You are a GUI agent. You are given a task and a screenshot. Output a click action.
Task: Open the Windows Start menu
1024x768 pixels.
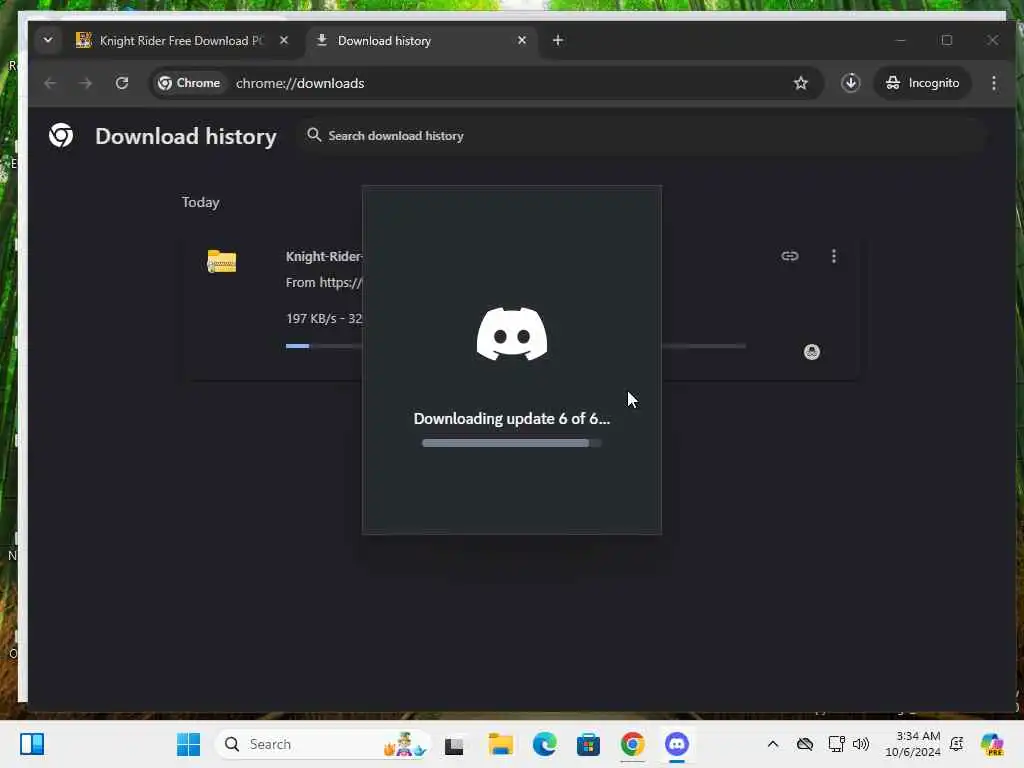click(189, 744)
